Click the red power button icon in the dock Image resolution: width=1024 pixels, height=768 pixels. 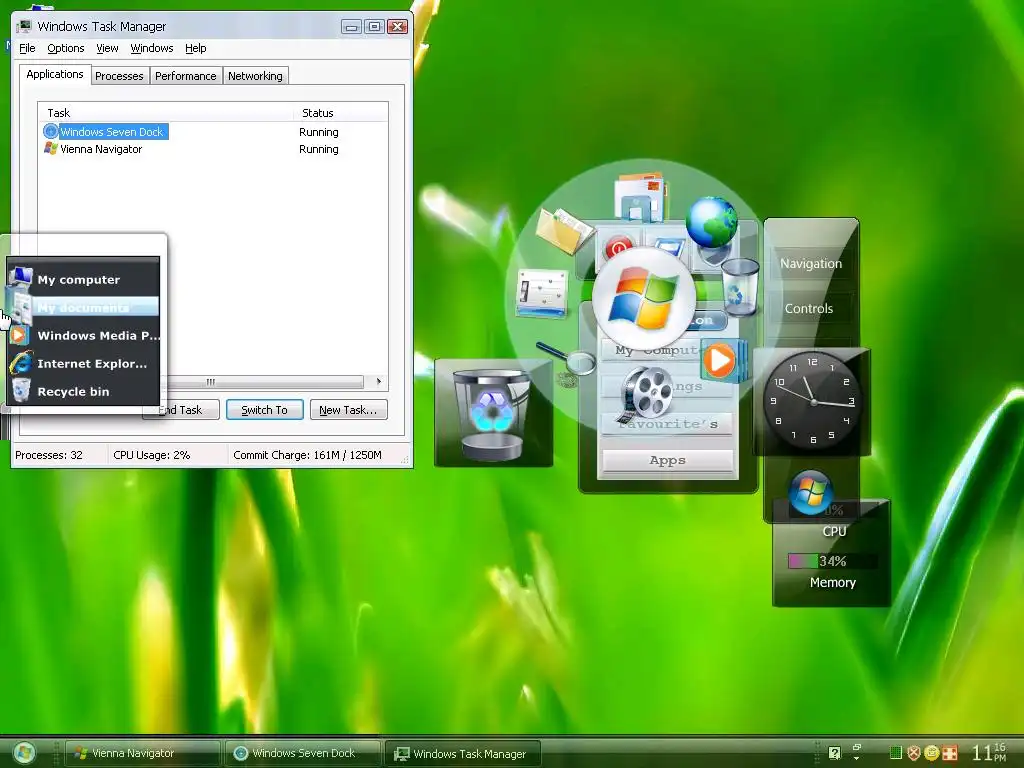coord(618,248)
